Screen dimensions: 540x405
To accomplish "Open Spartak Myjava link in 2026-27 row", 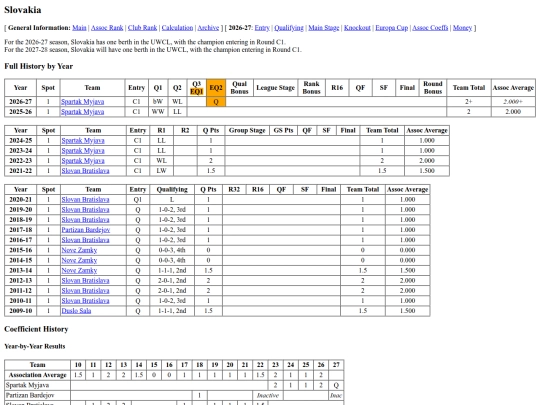I will [82, 102].
